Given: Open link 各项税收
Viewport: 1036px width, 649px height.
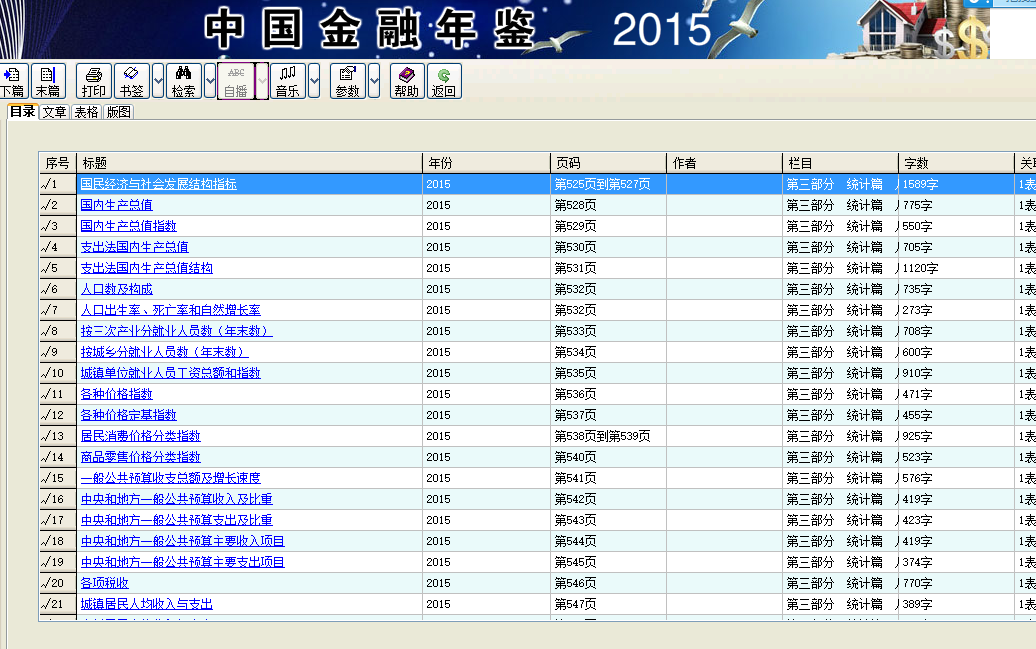Looking at the screenshot, I should click(104, 583).
